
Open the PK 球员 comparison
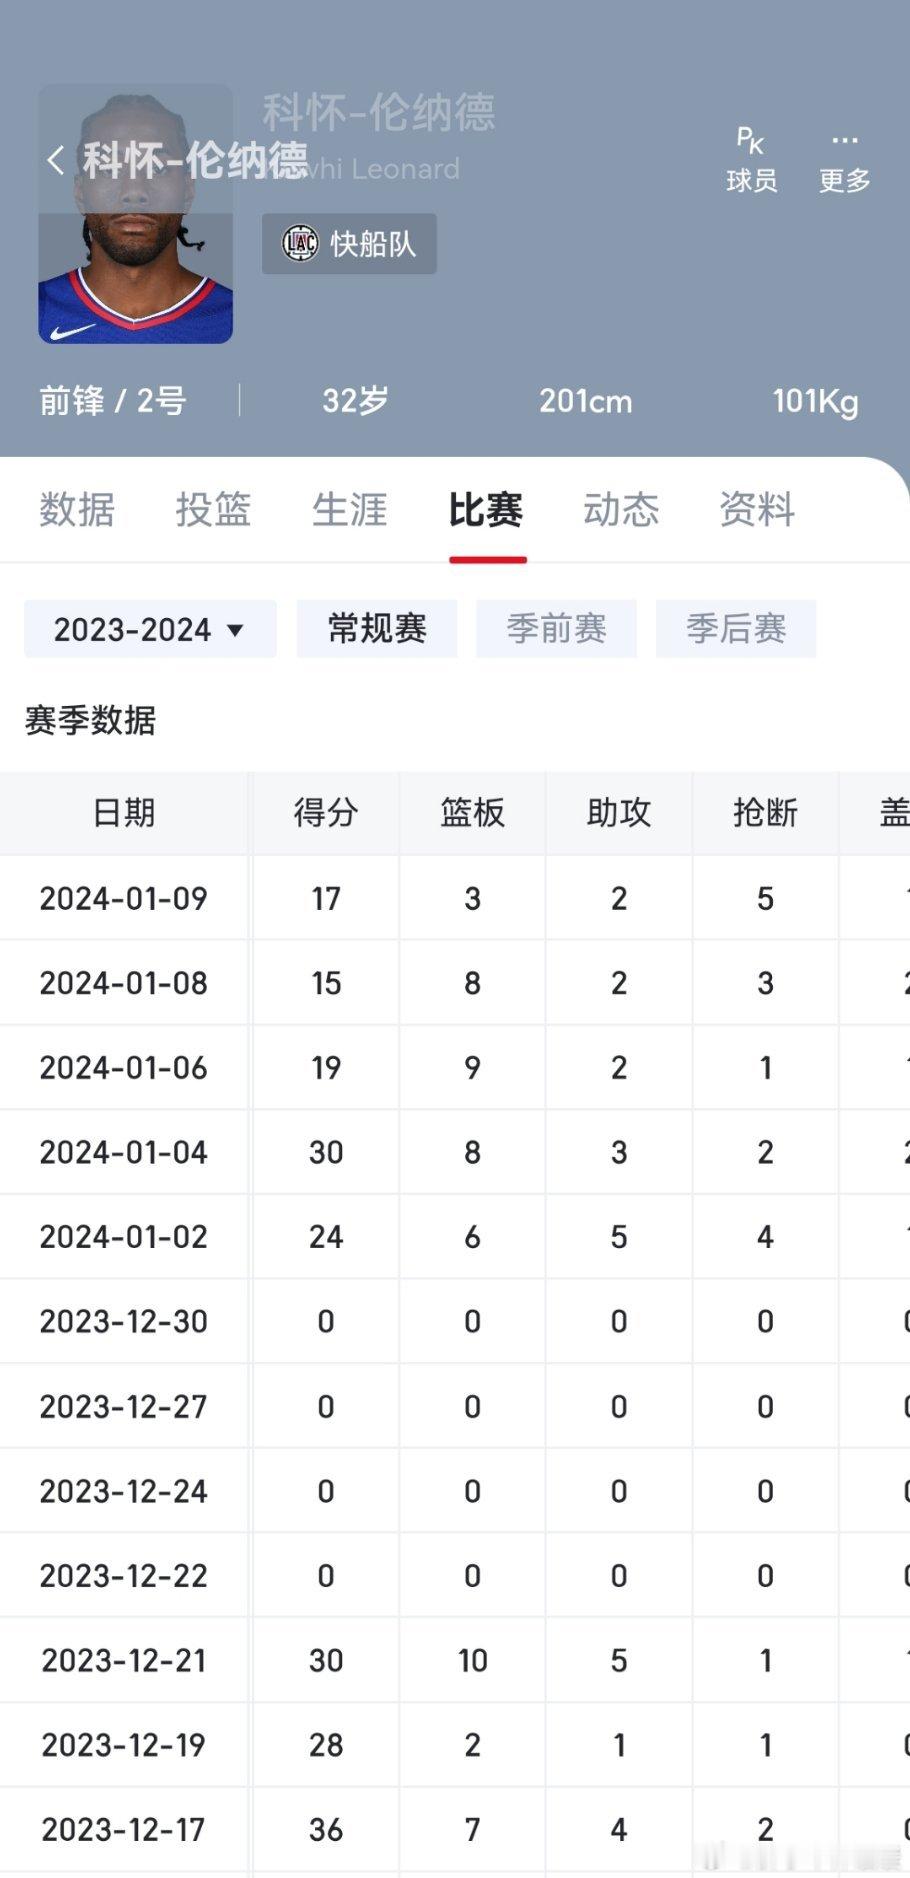point(751,160)
